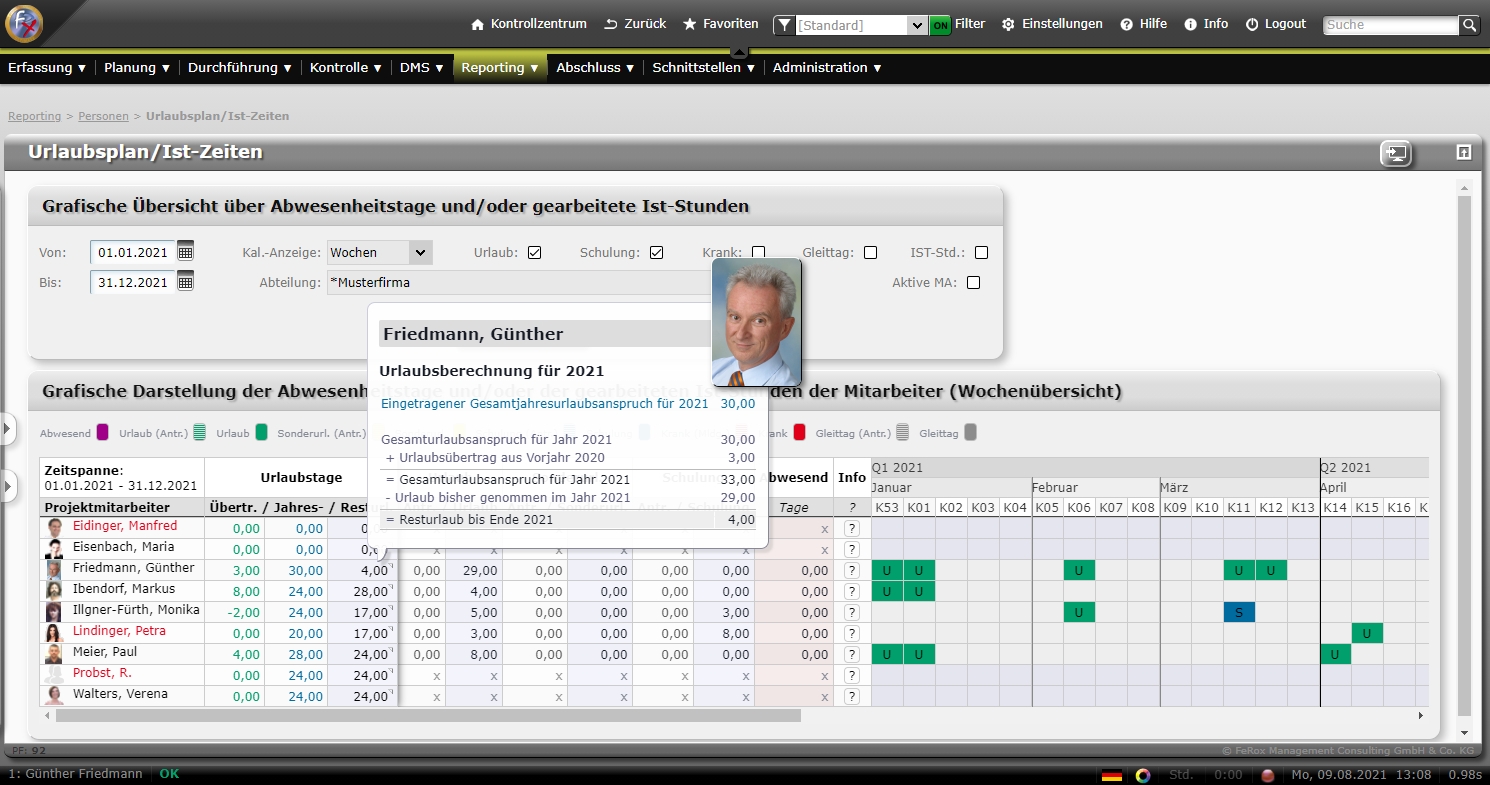Image resolution: width=1490 pixels, height=785 pixels.
Task: Click the expand panel icon beside presentation icon
Action: pyautogui.click(x=1463, y=153)
